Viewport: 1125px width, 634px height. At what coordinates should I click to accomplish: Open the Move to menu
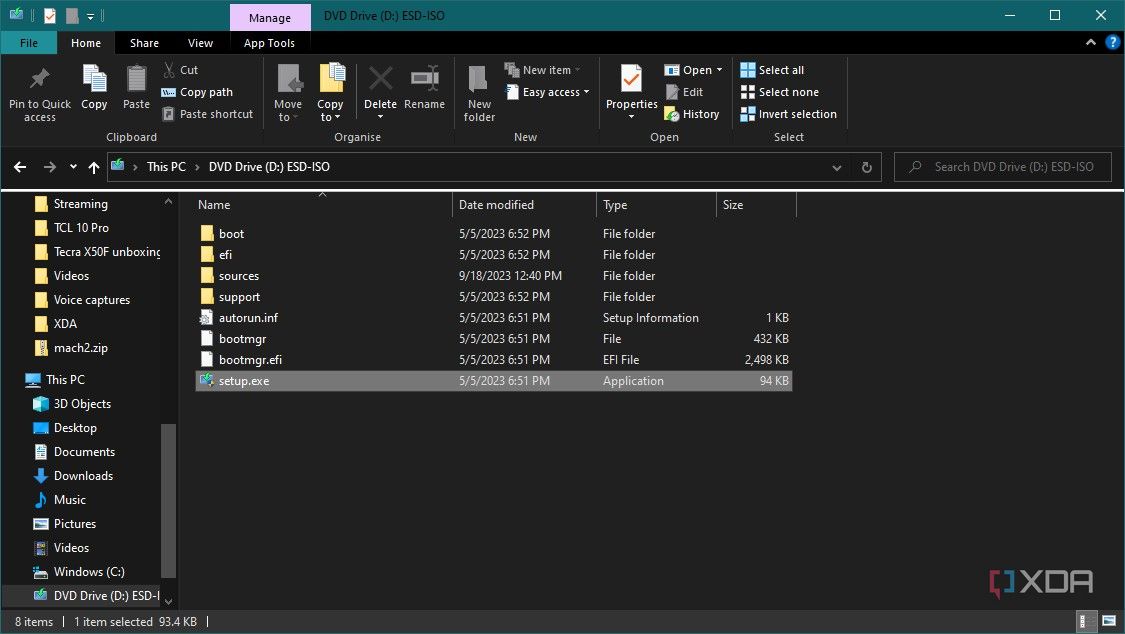(x=288, y=93)
